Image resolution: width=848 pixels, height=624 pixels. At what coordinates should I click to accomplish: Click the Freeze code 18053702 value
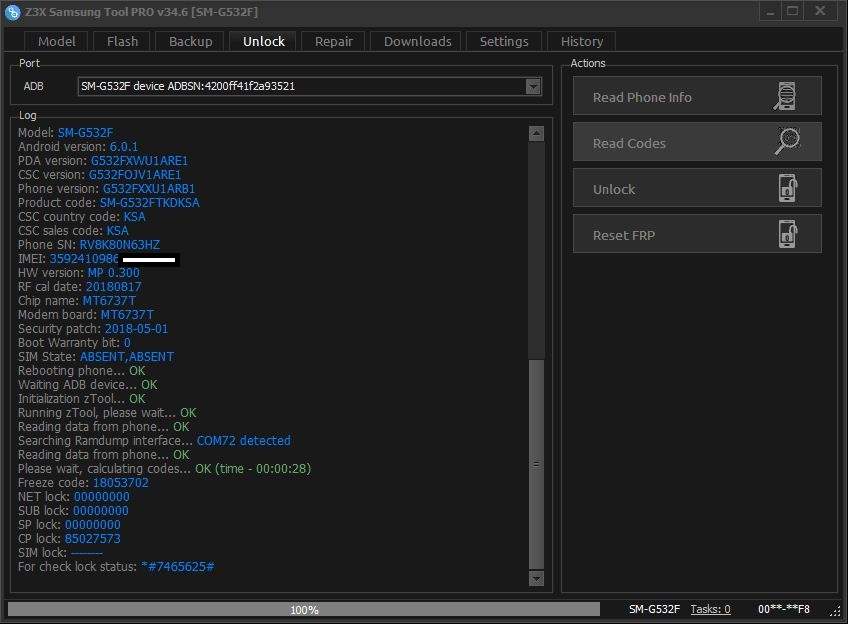(121, 483)
